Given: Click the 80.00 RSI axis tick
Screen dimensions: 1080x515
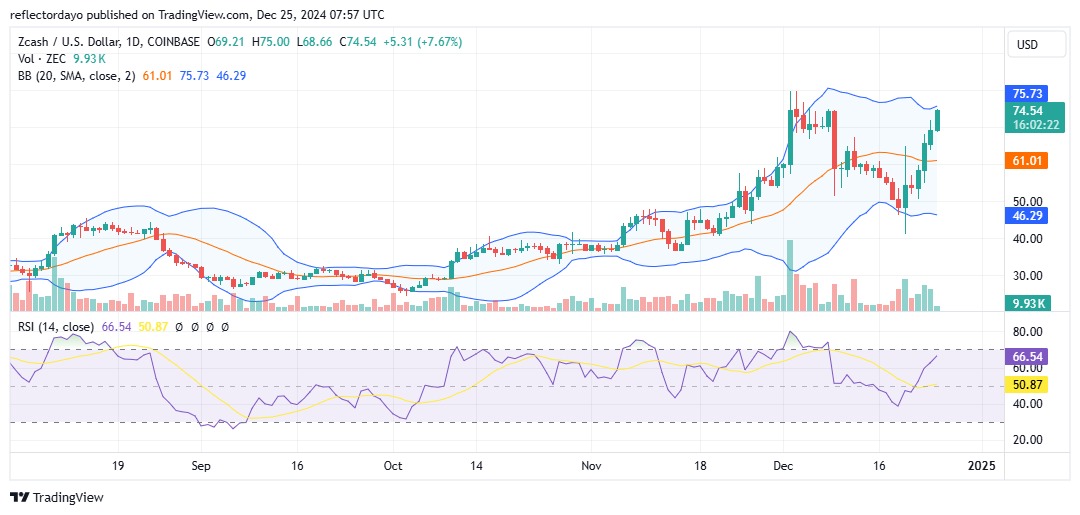Looking at the screenshot, I should 1027,332.
